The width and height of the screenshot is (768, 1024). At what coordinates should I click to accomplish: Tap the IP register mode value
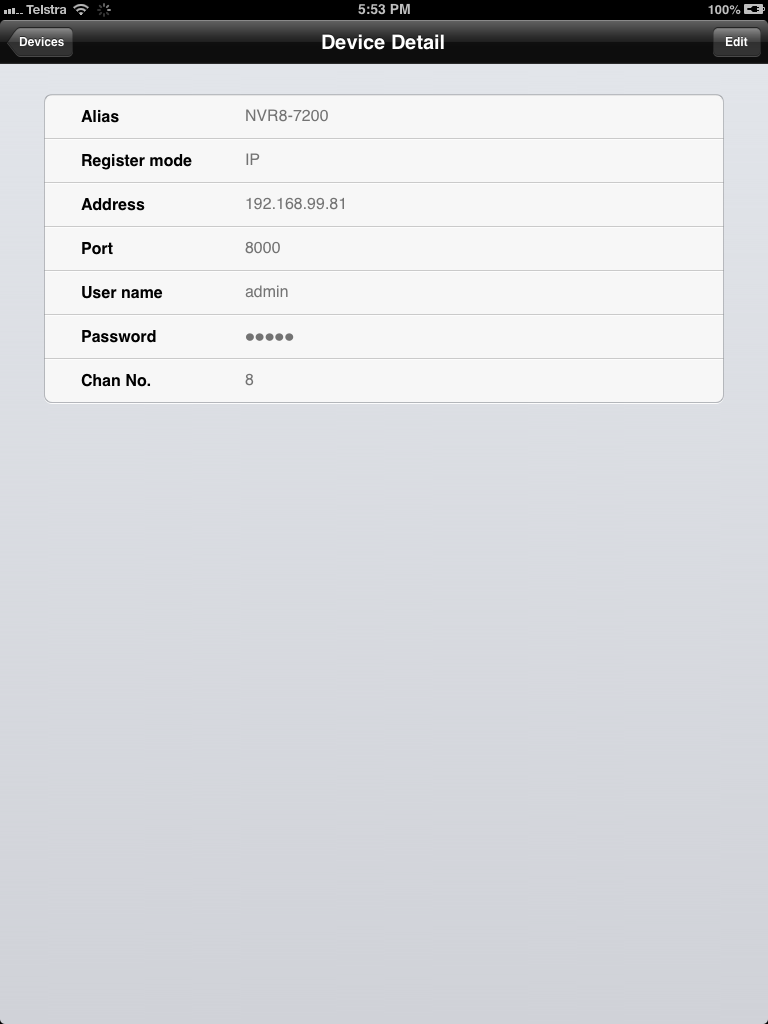click(252, 159)
